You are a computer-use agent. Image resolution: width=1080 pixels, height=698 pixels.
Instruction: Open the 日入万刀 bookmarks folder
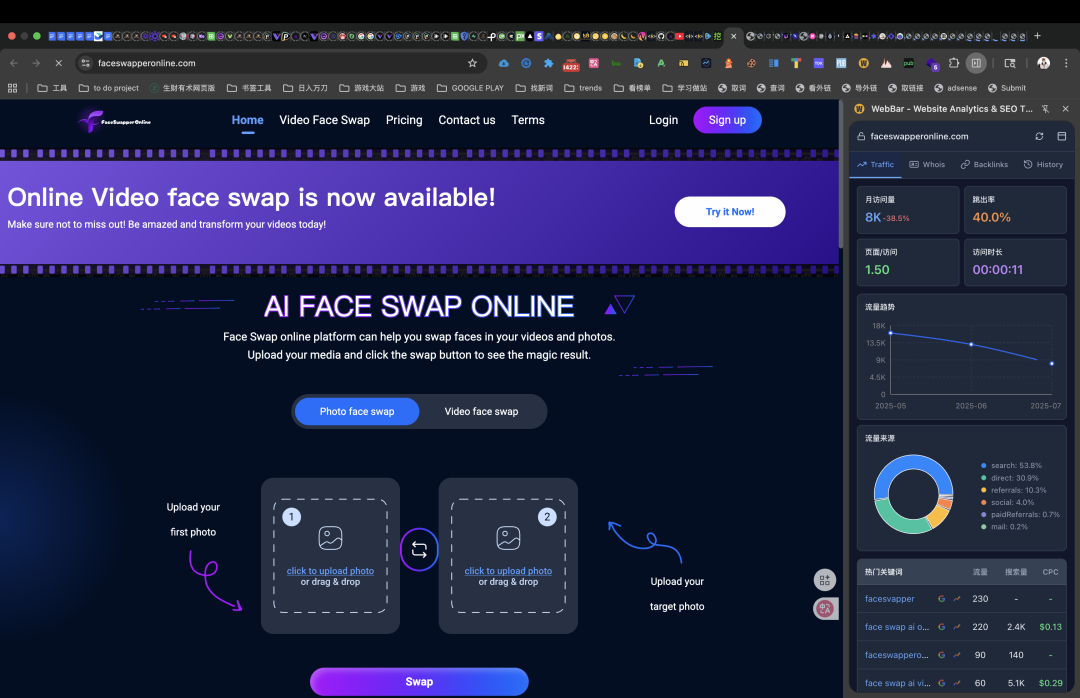pyautogui.click(x=305, y=88)
